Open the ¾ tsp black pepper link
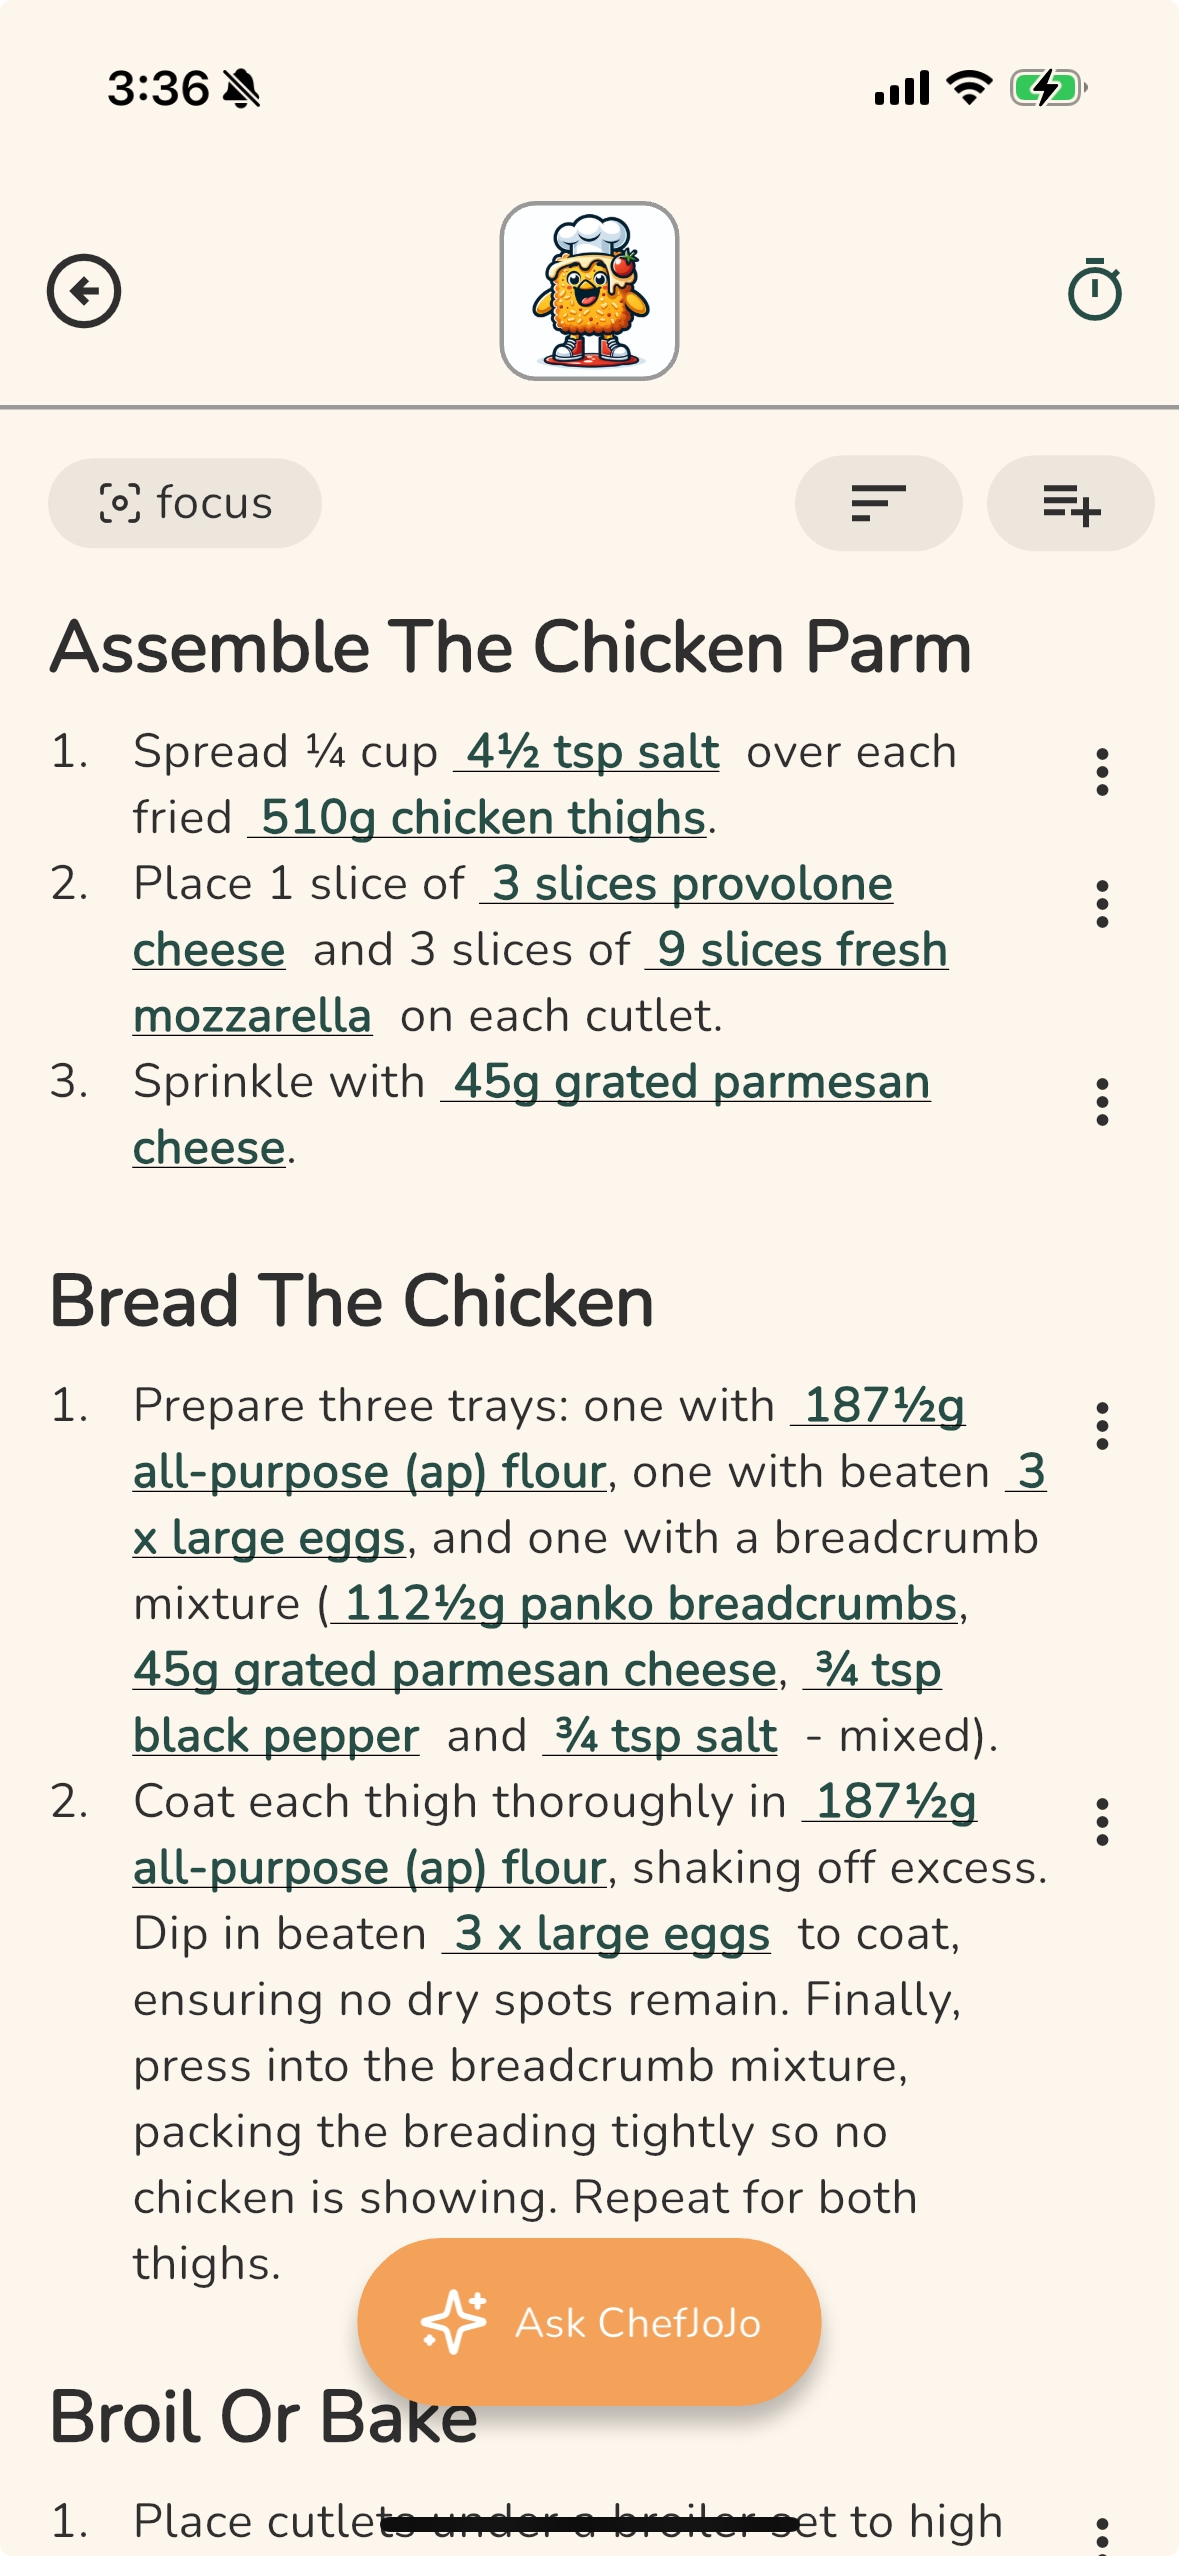The height and width of the screenshot is (2556, 1179). 275,1736
